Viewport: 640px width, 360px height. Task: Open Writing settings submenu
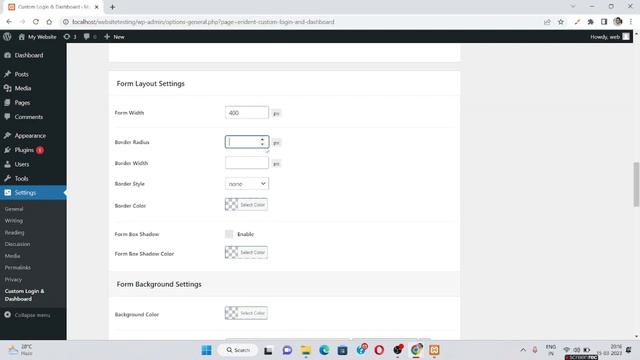pyautogui.click(x=13, y=221)
